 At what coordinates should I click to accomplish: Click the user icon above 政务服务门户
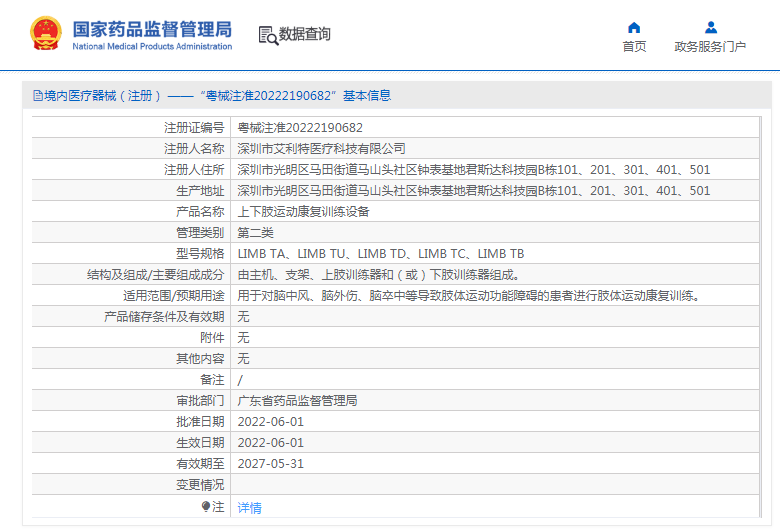tap(711, 27)
